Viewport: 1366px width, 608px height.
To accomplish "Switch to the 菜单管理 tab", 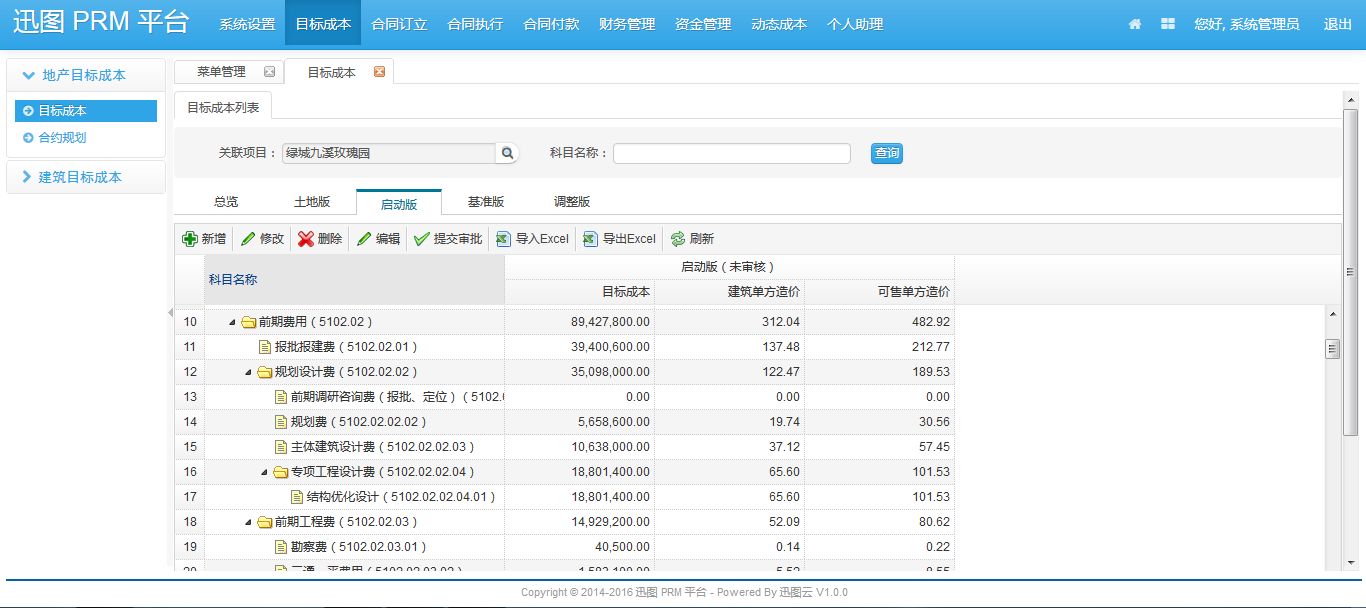I will 221,72.
